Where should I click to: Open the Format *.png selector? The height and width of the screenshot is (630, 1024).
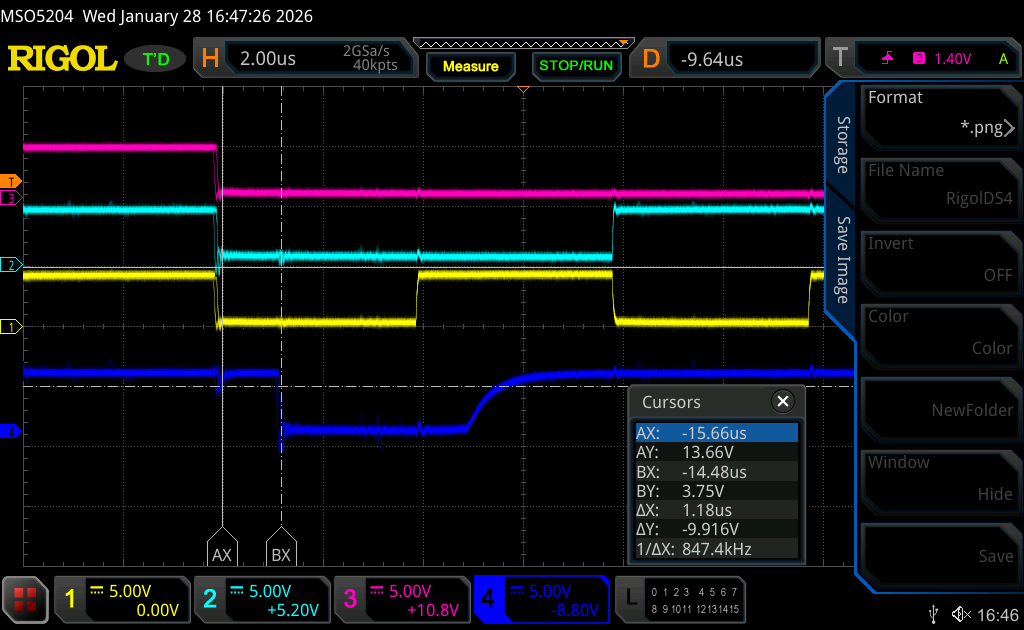(x=939, y=113)
